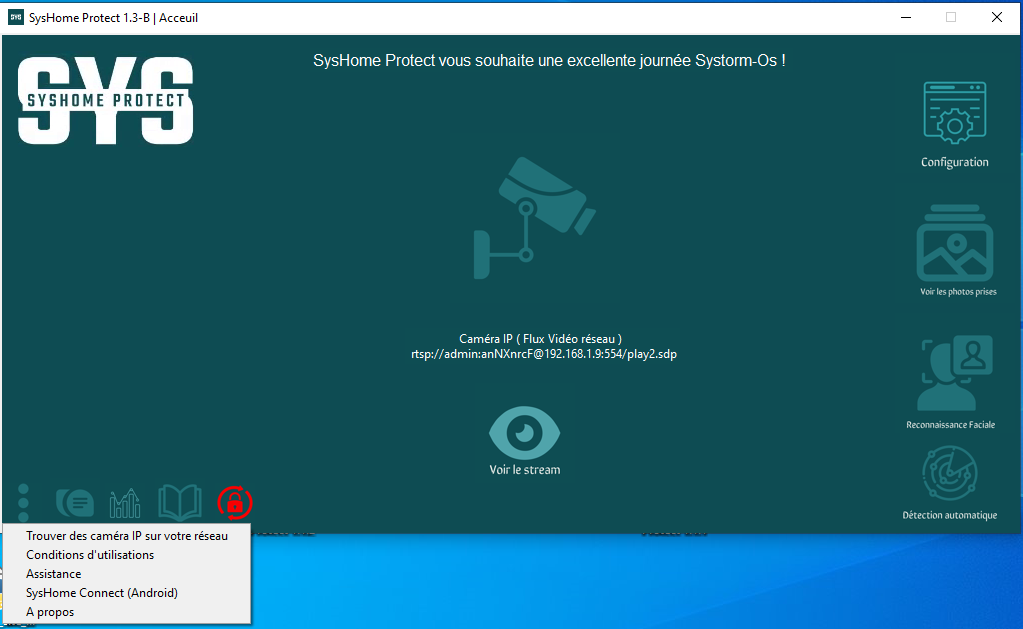Click the SYS title bar app icon
Image resolution: width=1023 pixels, height=629 pixels.
coord(16,18)
